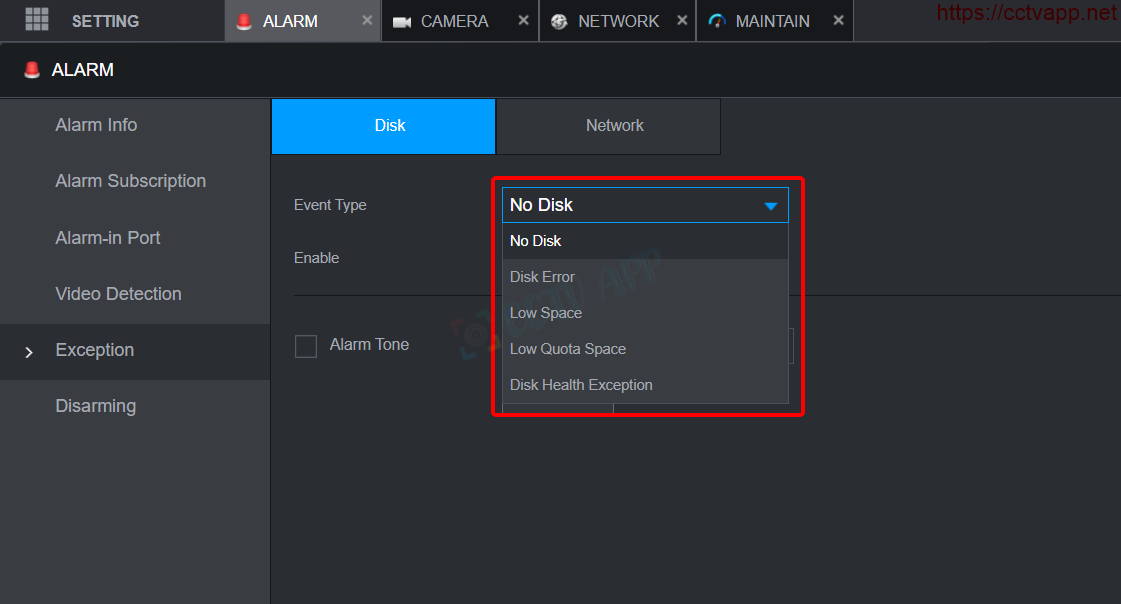1121x604 pixels.
Task: Go to Video Detection settings
Action: pyautogui.click(x=118, y=294)
